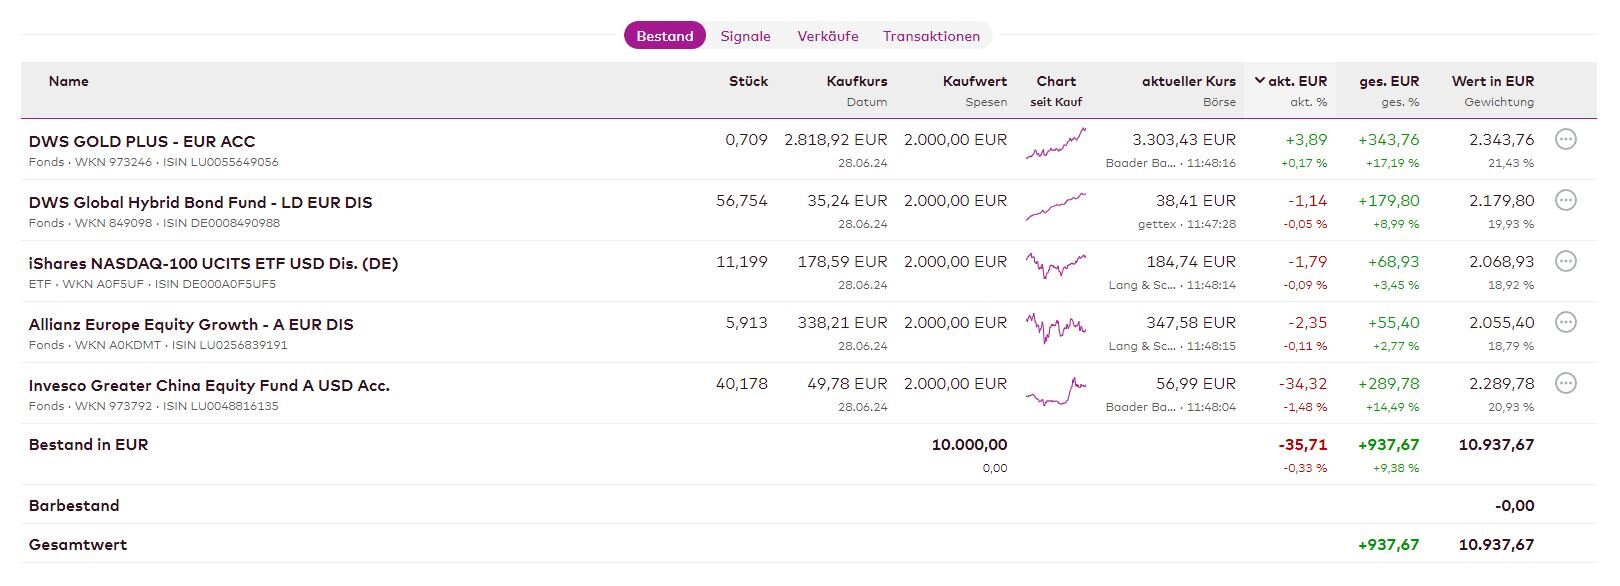Image resolution: width=1620 pixels, height=586 pixels.
Task: Open DWS GOLD PLUS mini chart
Action: point(1056,145)
